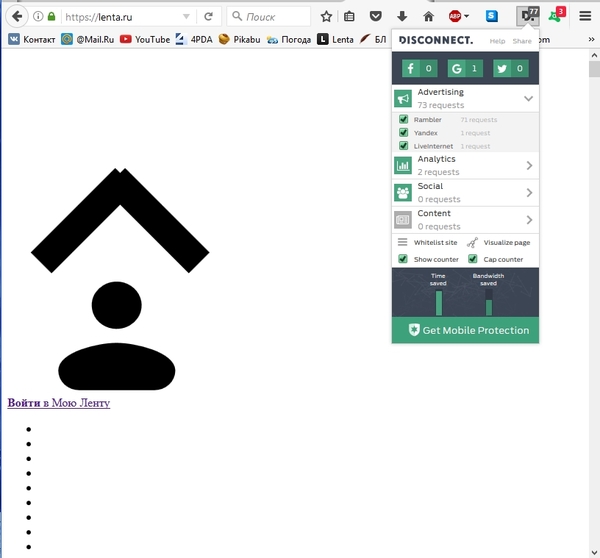Click the Pocket save icon
This screenshot has width=600, height=558.
click(376, 17)
